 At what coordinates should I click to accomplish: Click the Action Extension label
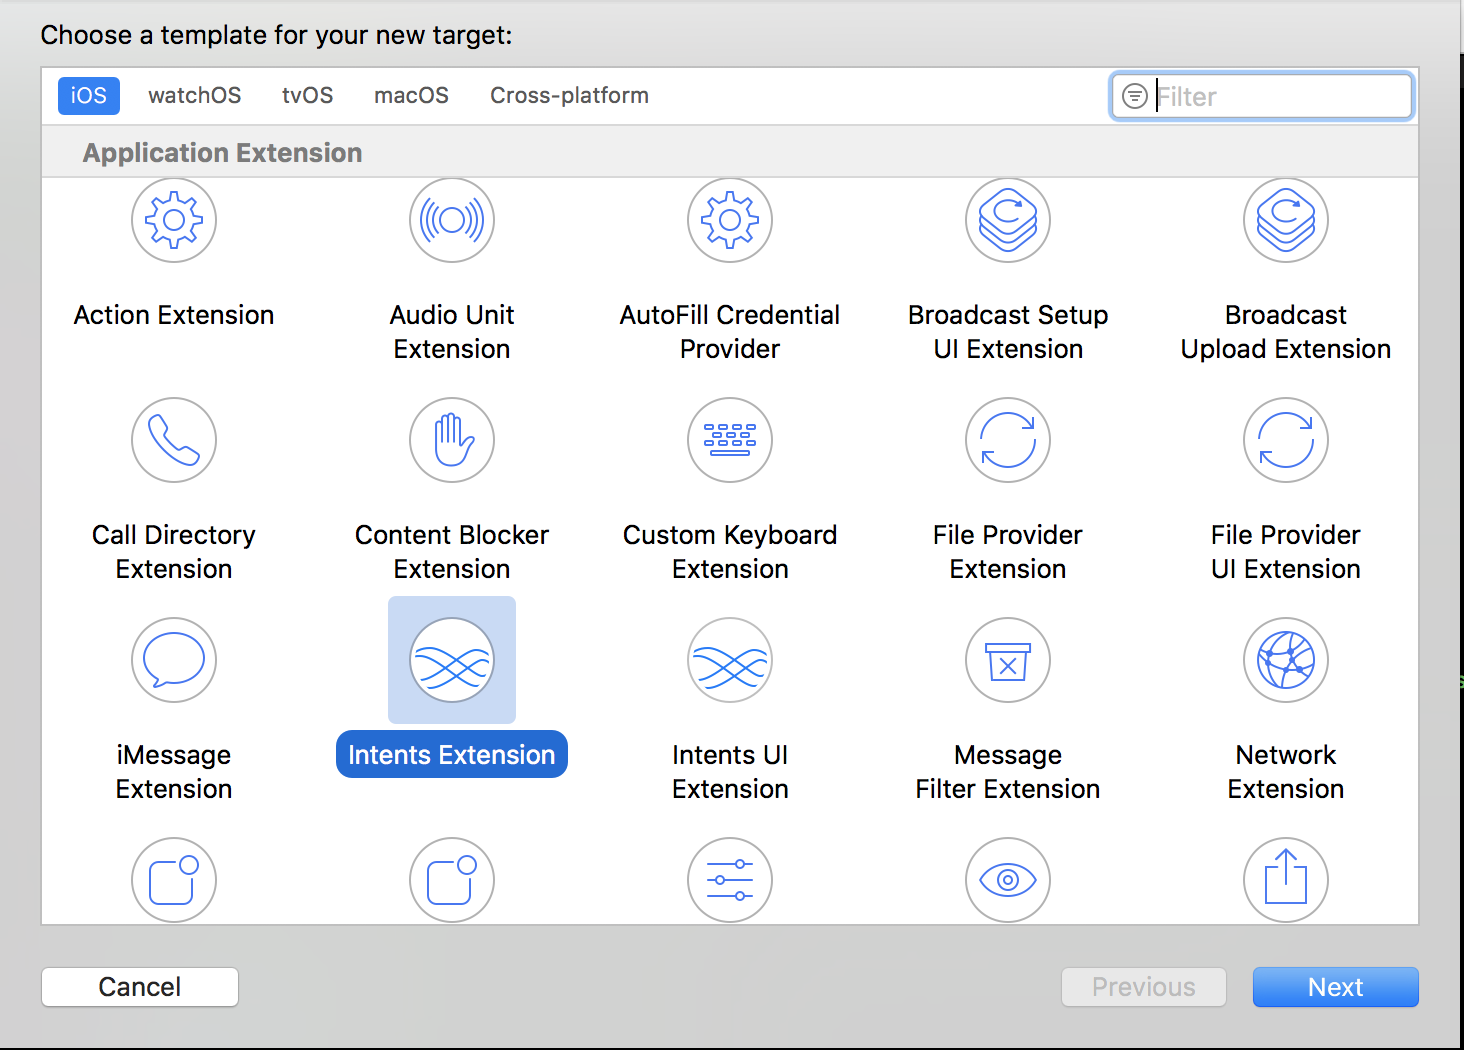174,315
